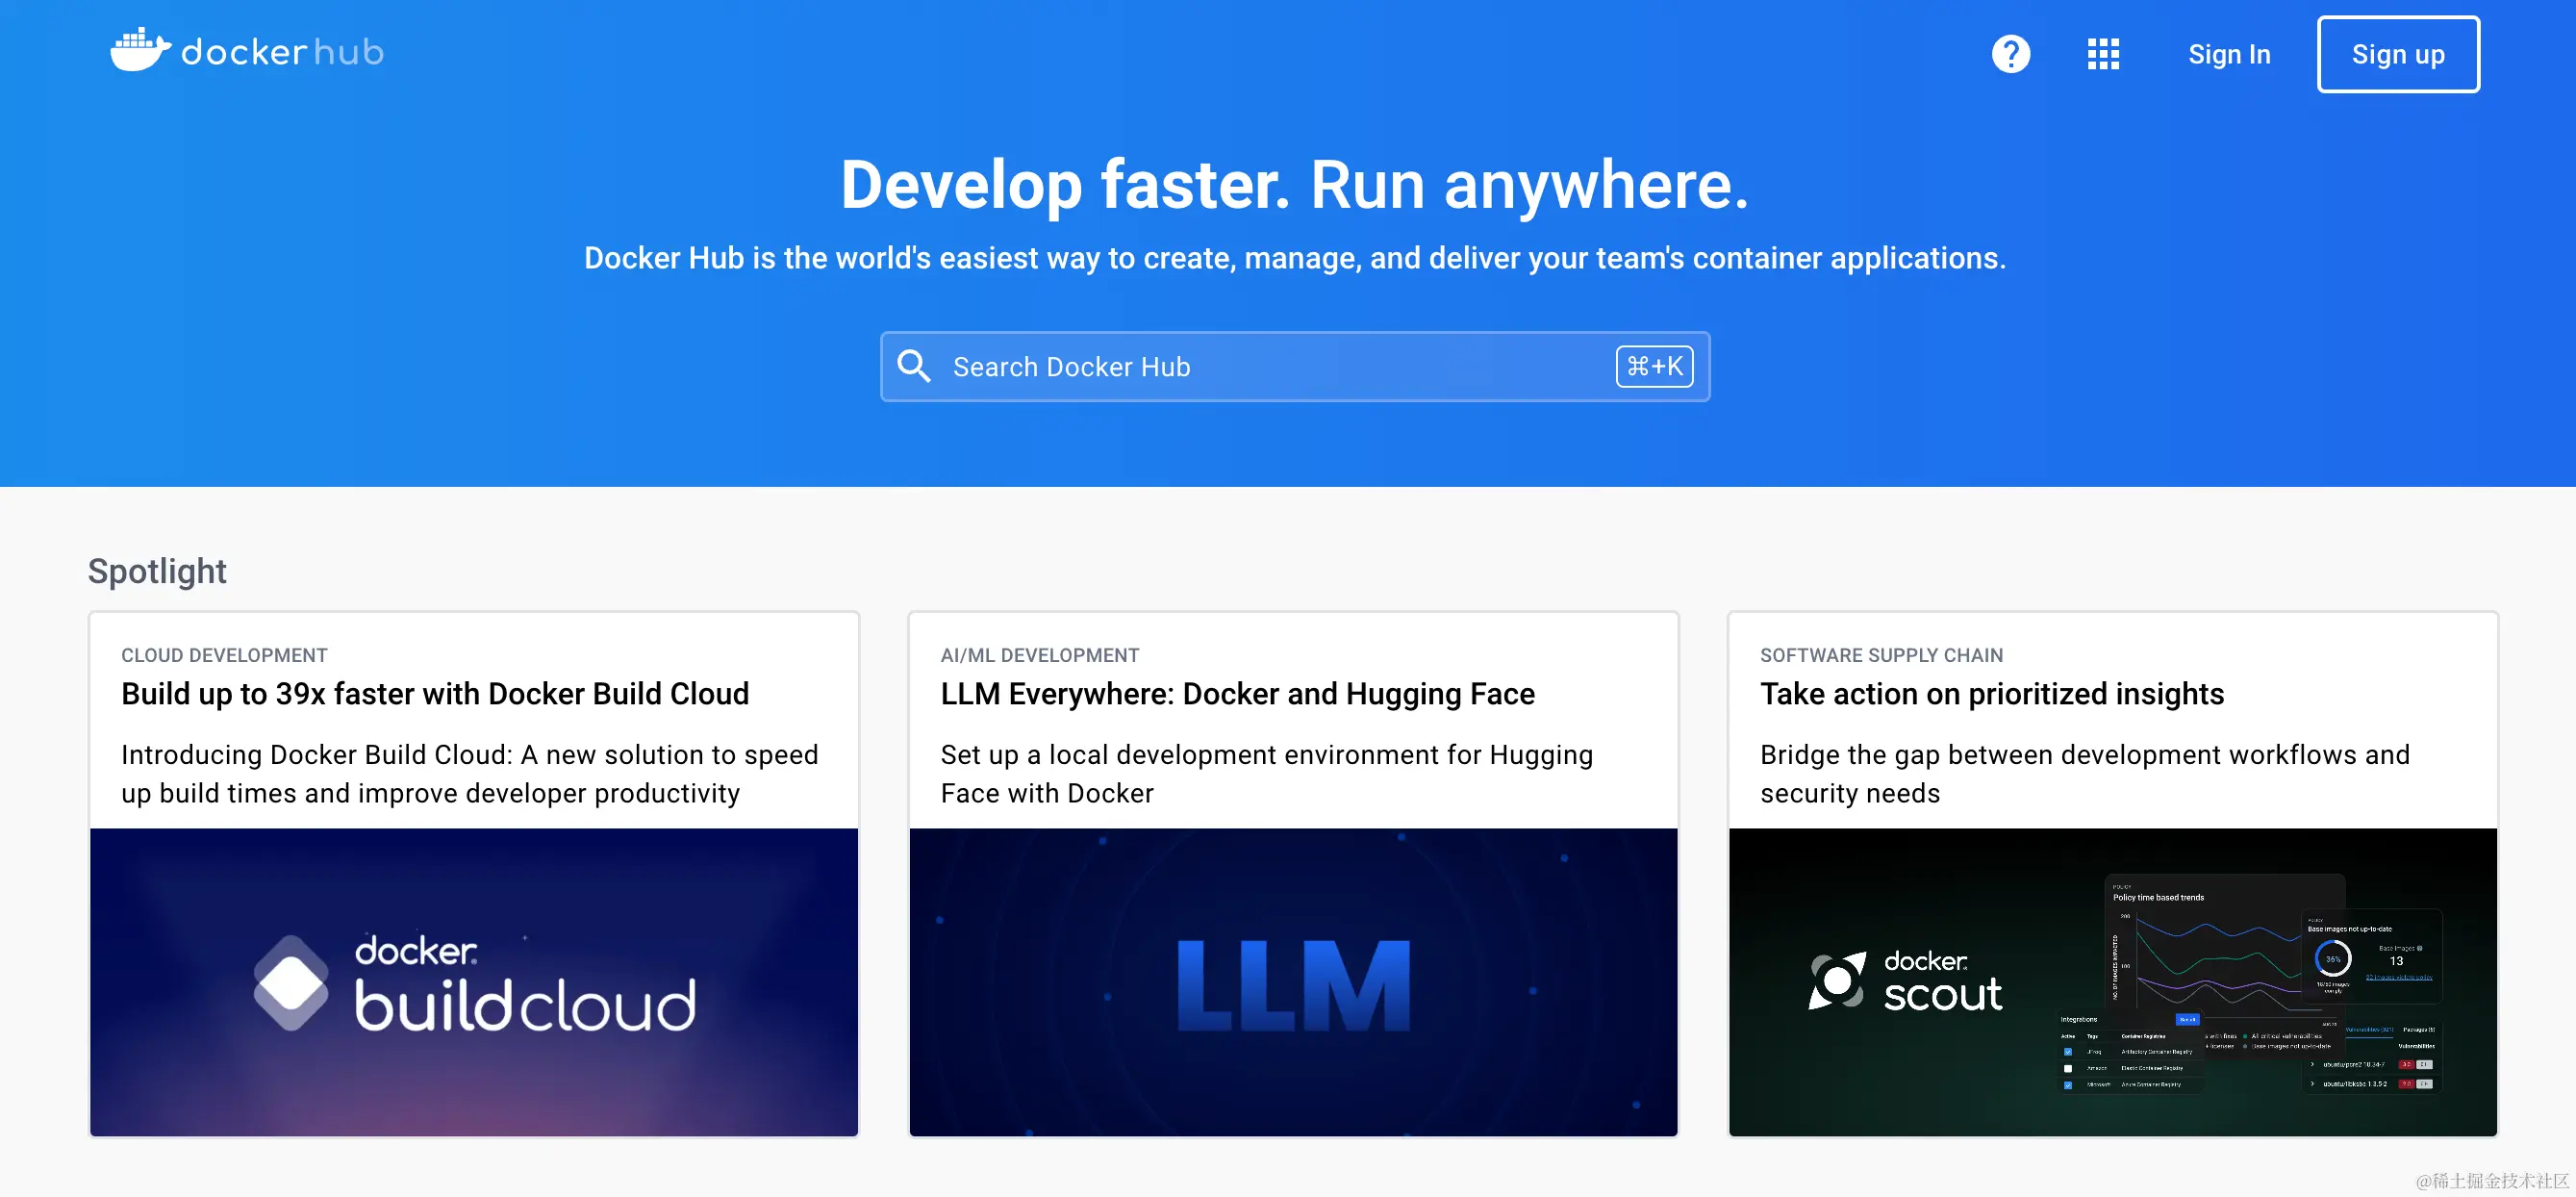Open the help question mark icon

click(x=2010, y=54)
